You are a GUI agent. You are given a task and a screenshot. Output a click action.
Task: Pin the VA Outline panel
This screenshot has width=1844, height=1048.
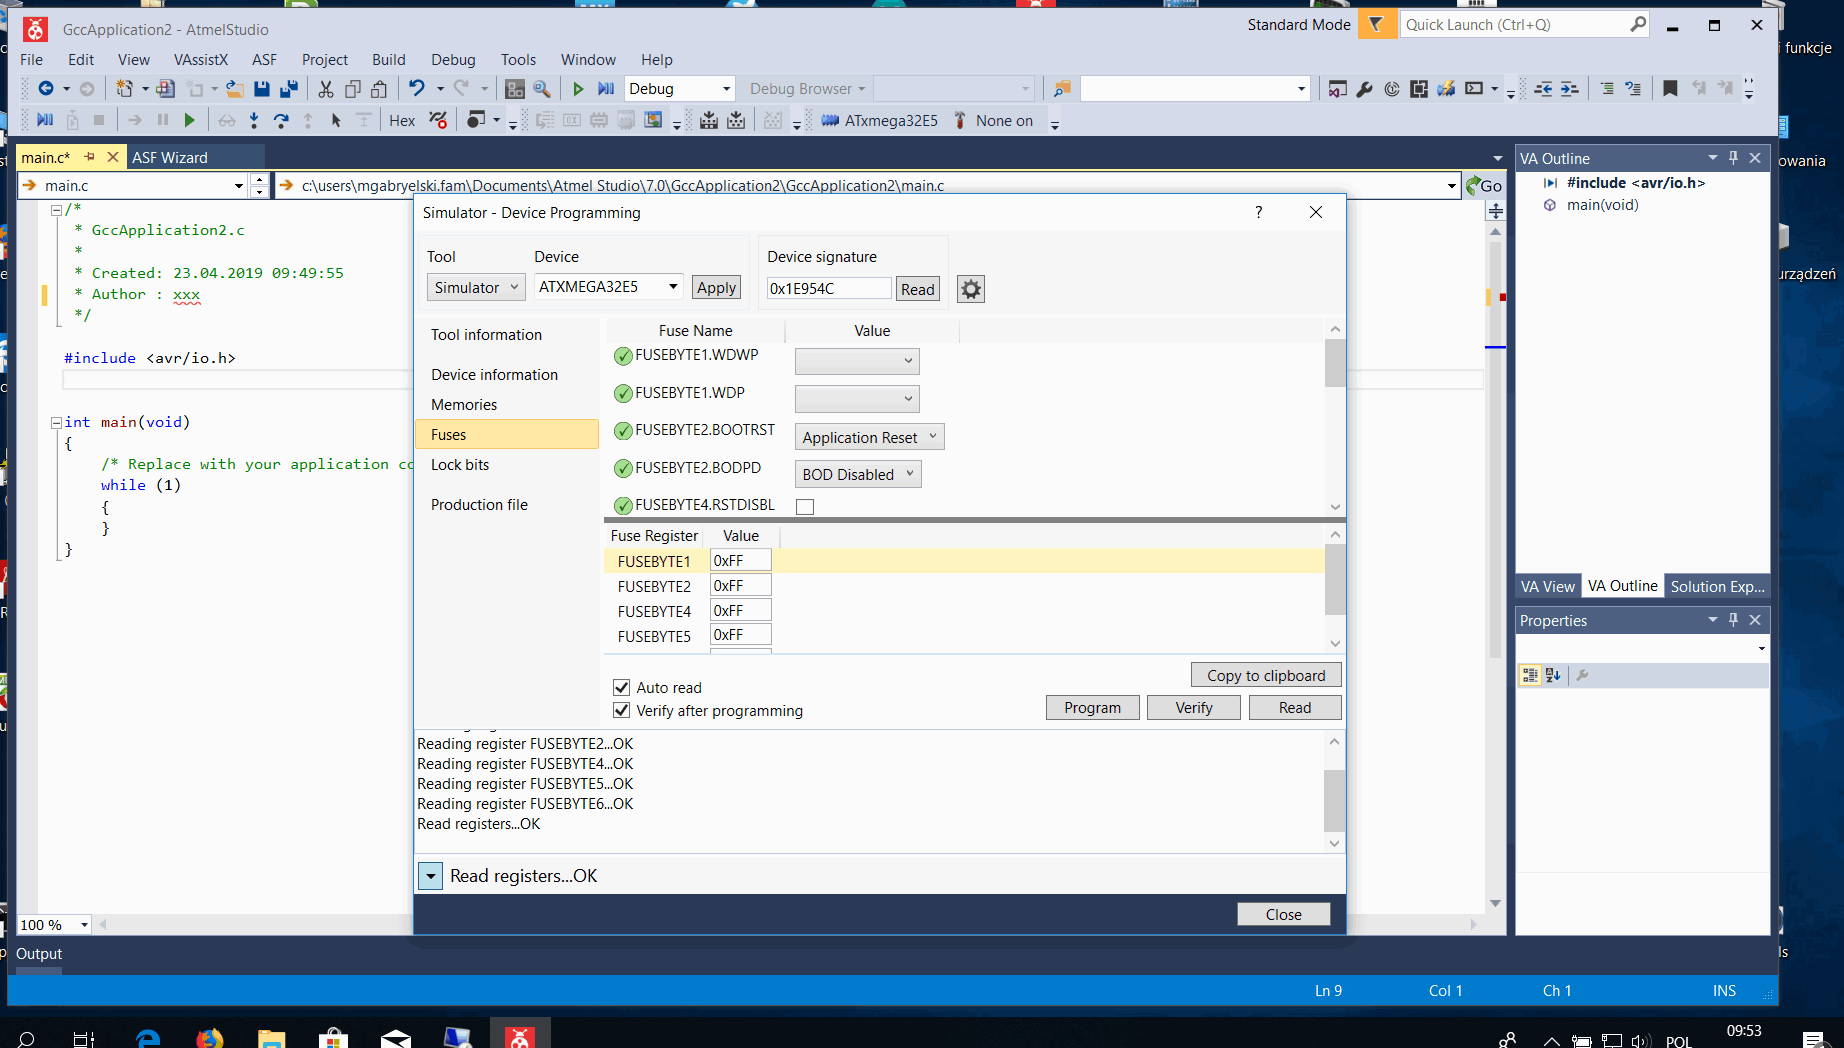point(1733,158)
